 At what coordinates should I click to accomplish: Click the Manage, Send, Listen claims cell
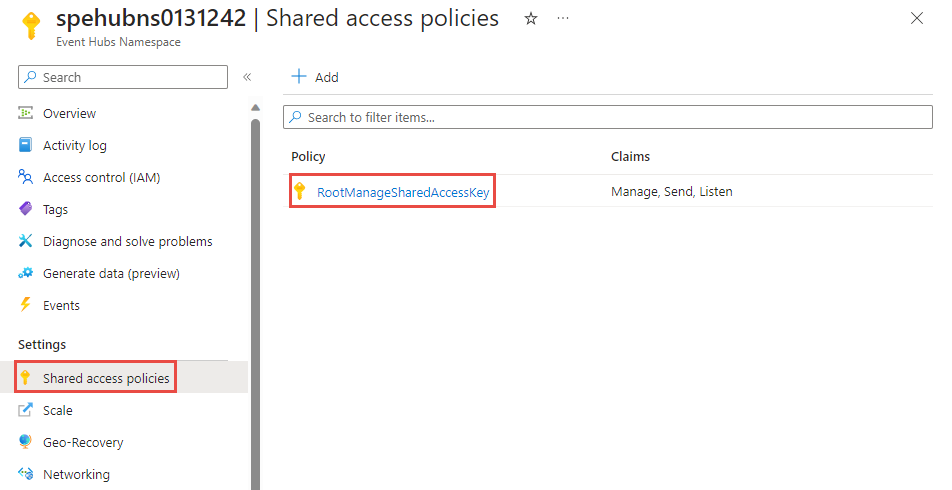click(672, 192)
